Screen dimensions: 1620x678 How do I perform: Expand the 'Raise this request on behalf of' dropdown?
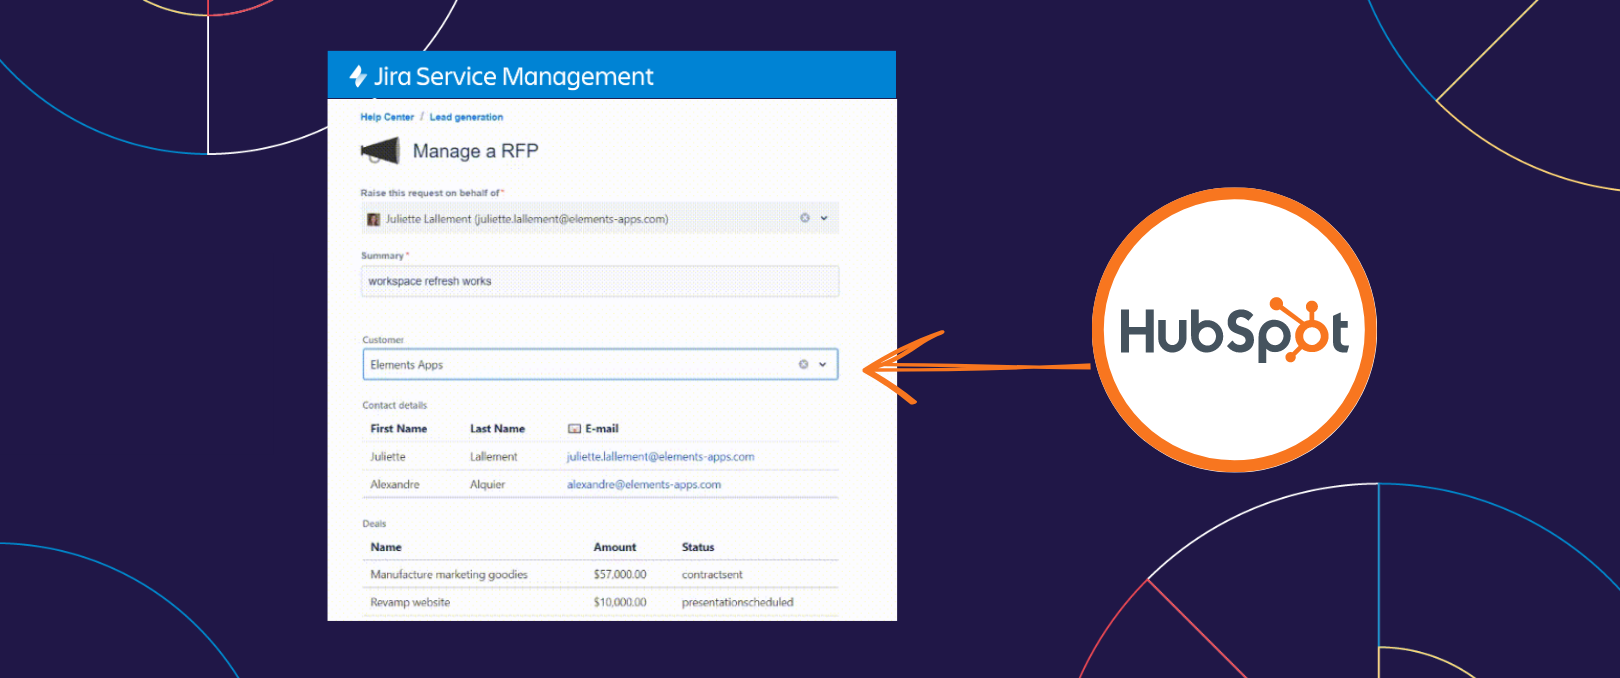point(824,218)
